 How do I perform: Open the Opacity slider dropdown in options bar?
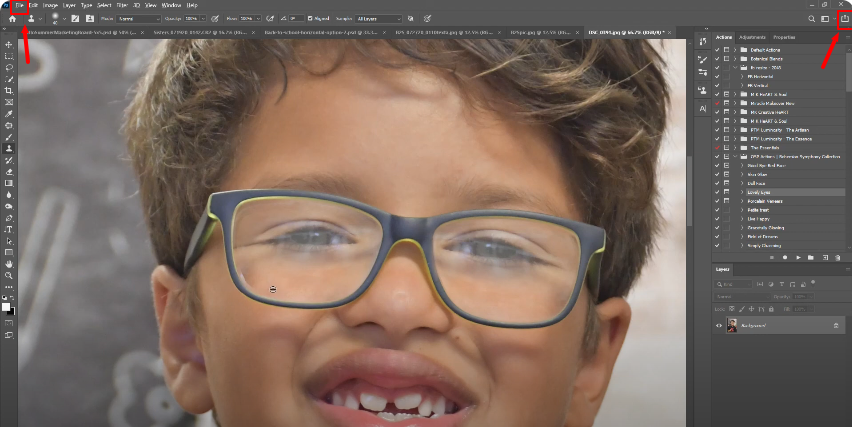coord(203,18)
